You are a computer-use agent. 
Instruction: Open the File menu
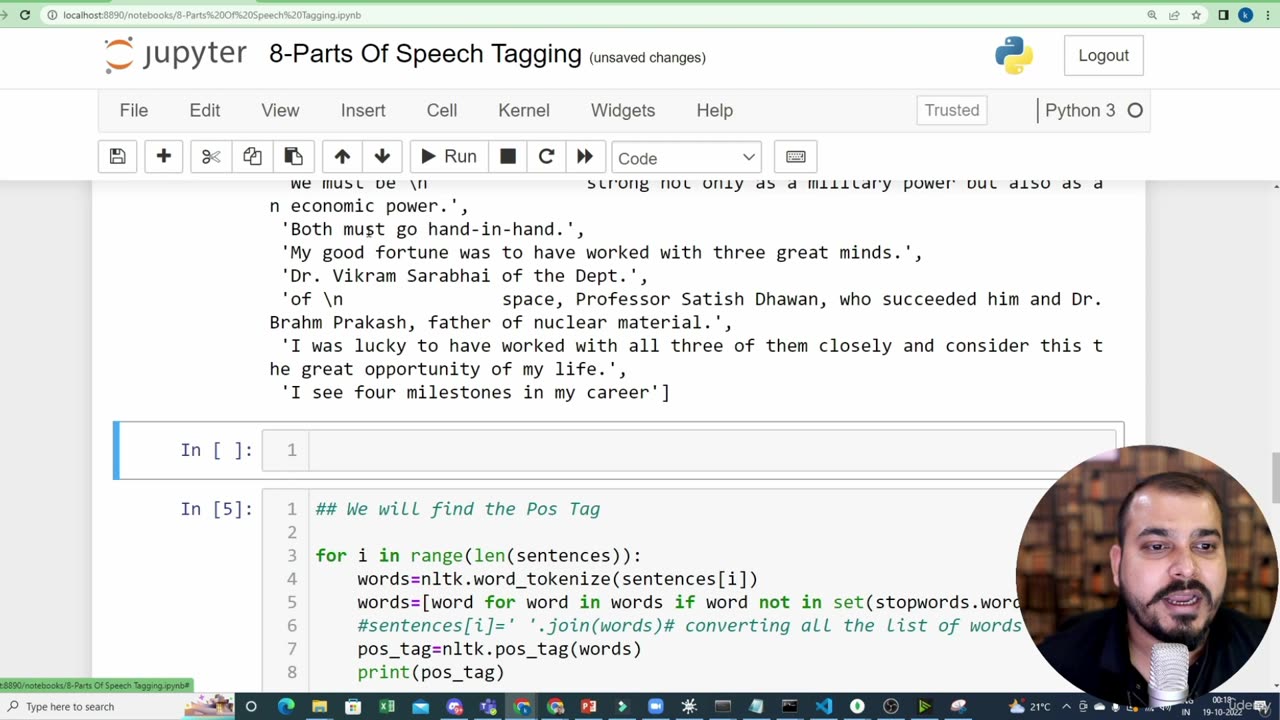coord(134,110)
